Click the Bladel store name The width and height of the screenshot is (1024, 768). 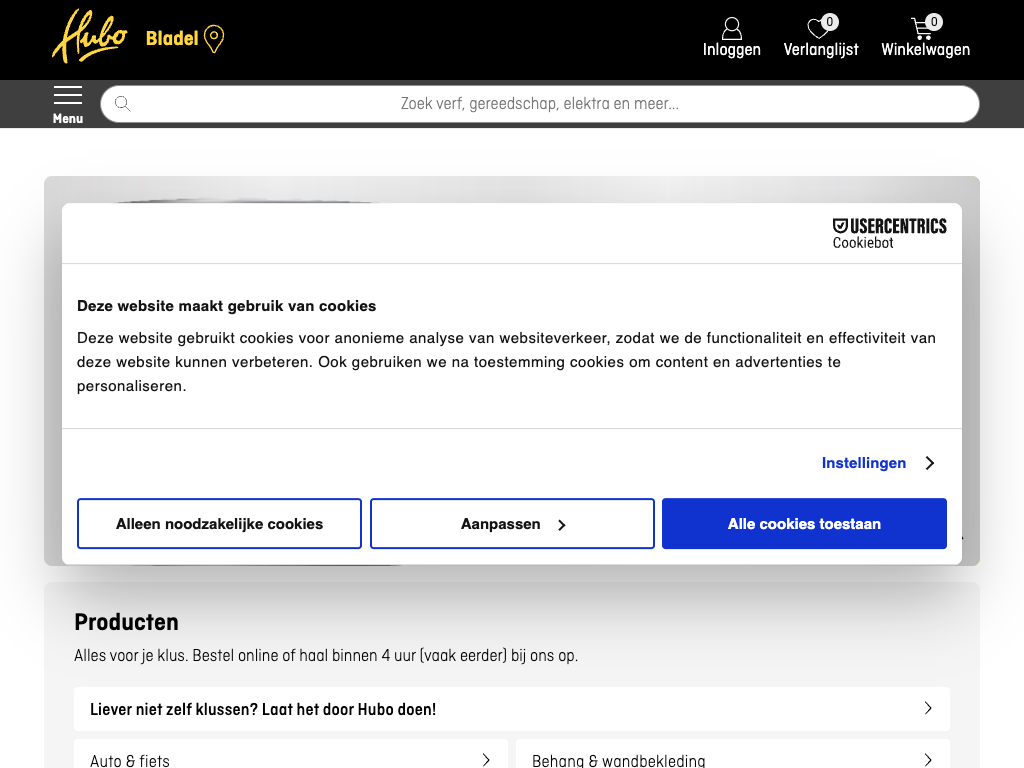(x=172, y=39)
